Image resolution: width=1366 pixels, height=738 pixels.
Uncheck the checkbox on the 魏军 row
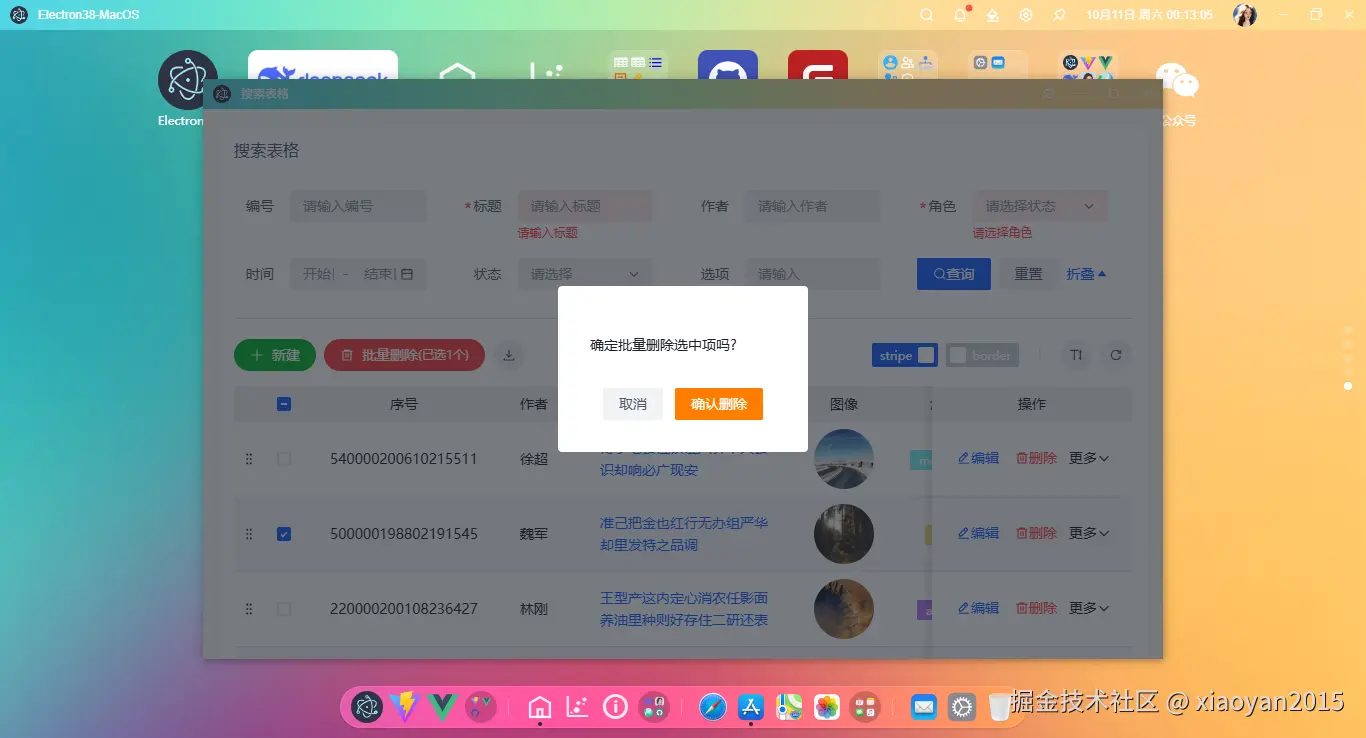(284, 533)
